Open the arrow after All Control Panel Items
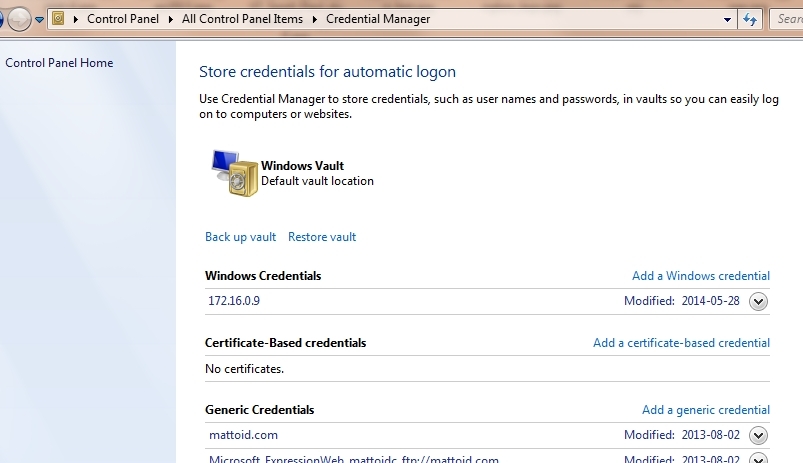The image size is (803, 463). tap(314, 19)
